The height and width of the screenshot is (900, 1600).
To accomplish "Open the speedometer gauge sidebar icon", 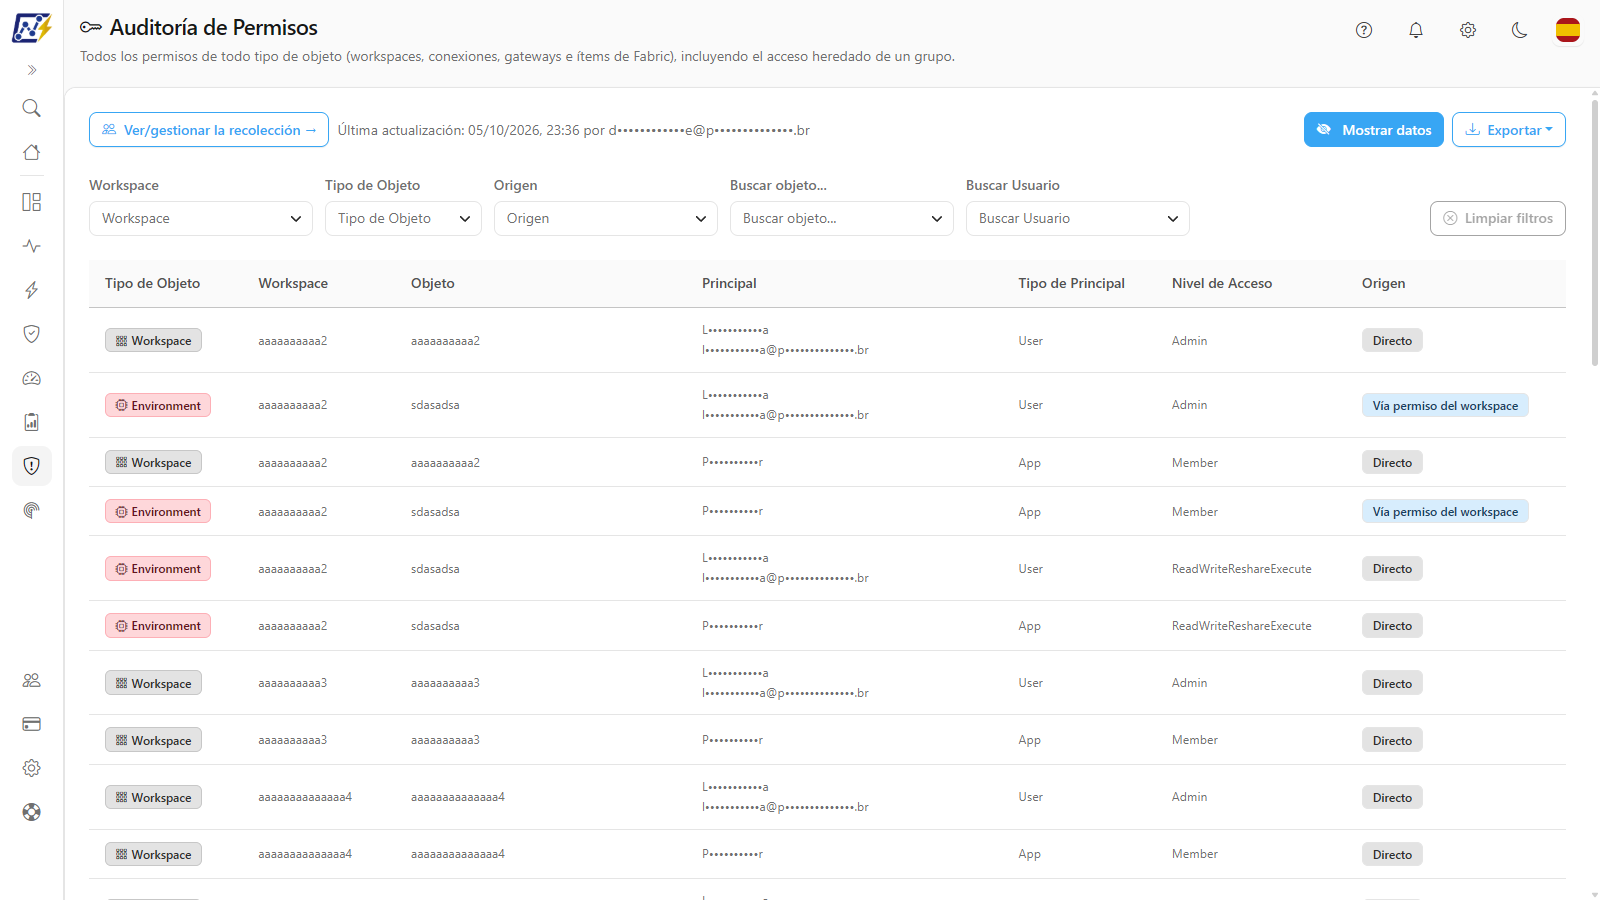I will click(x=32, y=378).
